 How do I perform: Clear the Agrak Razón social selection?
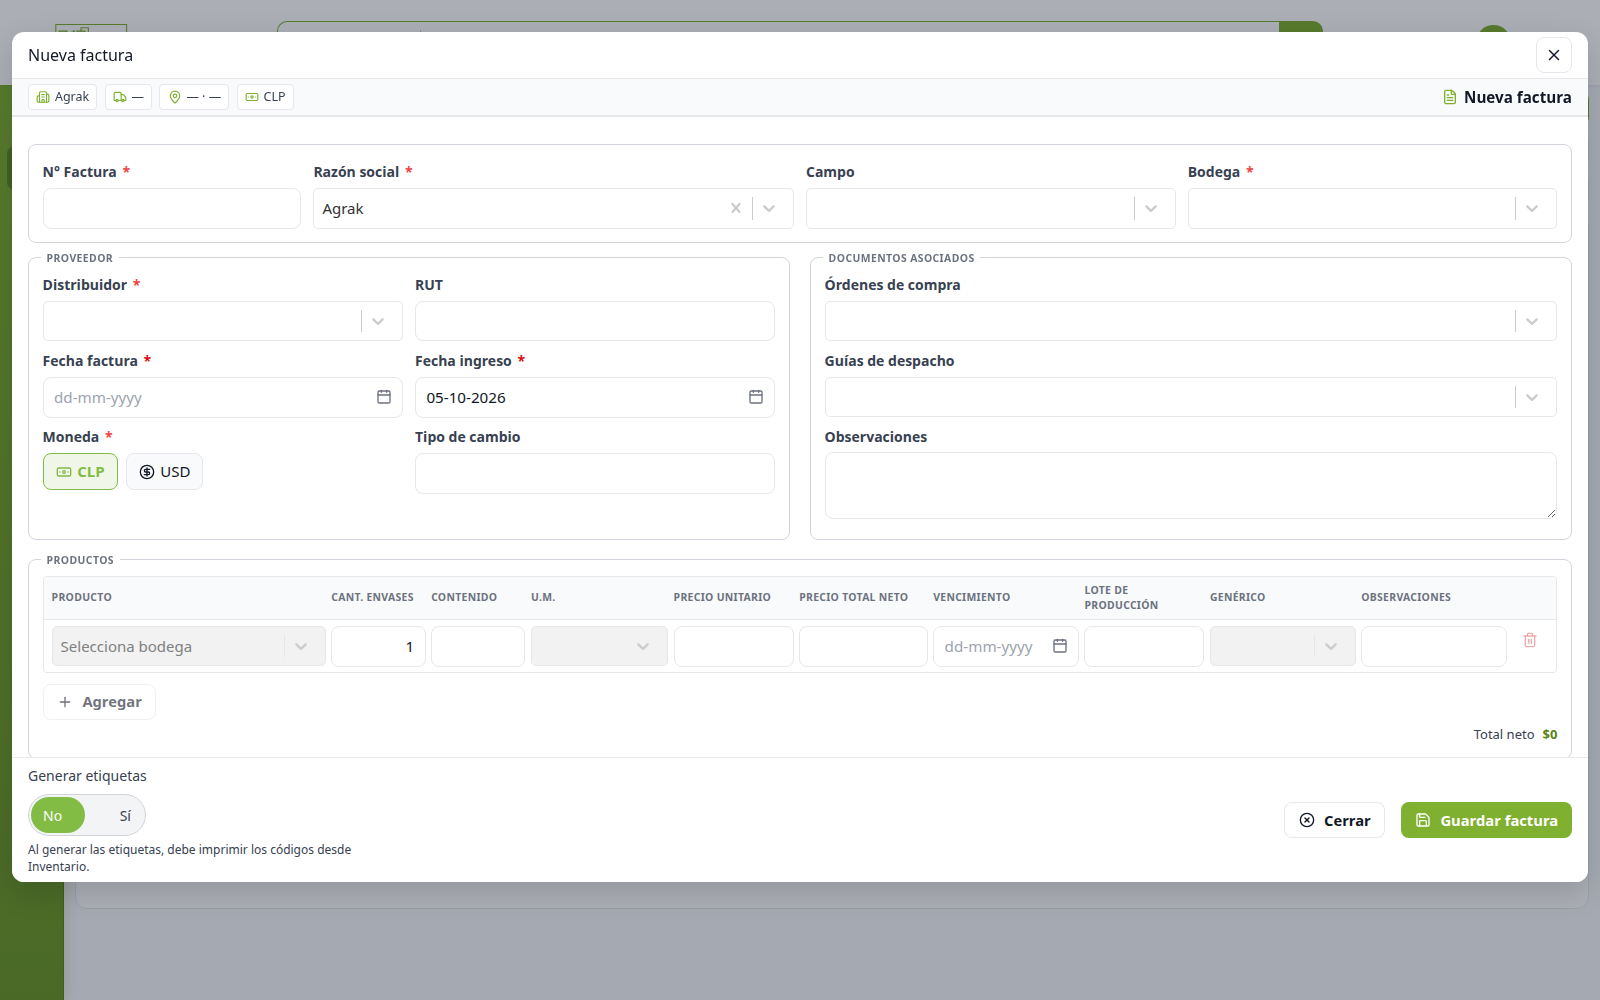[736, 208]
